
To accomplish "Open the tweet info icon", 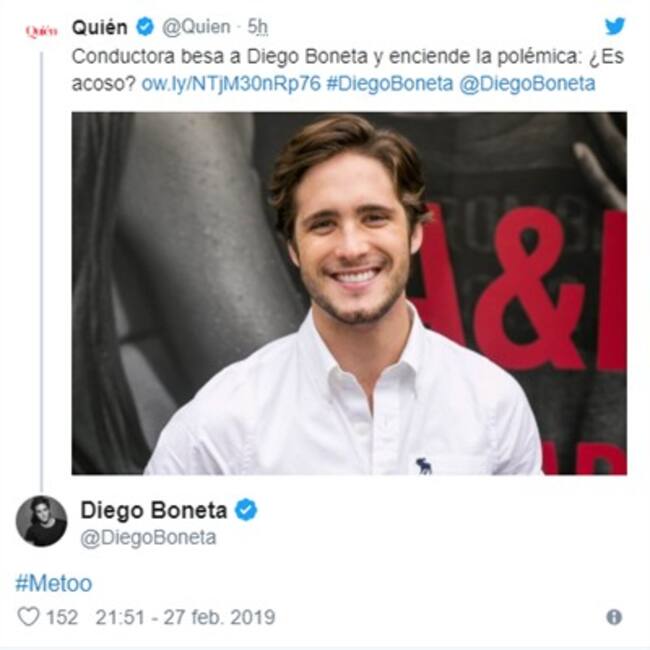I will pyautogui.click(x=614, y=617).
